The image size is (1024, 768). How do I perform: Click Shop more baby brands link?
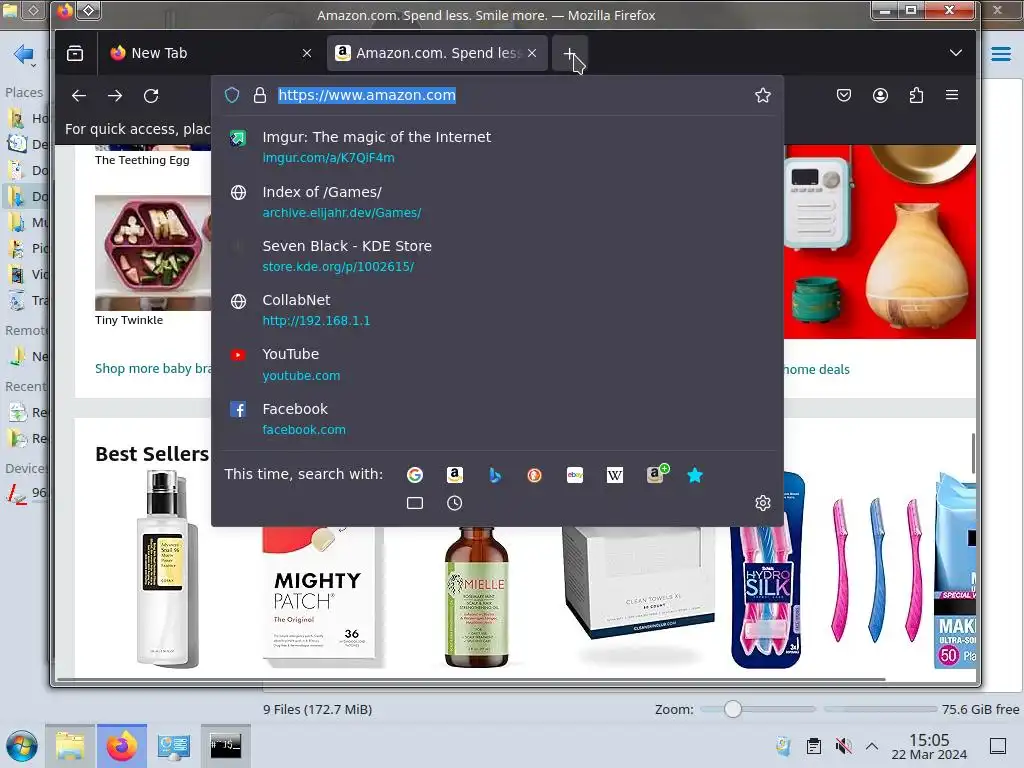click(153, 368)
